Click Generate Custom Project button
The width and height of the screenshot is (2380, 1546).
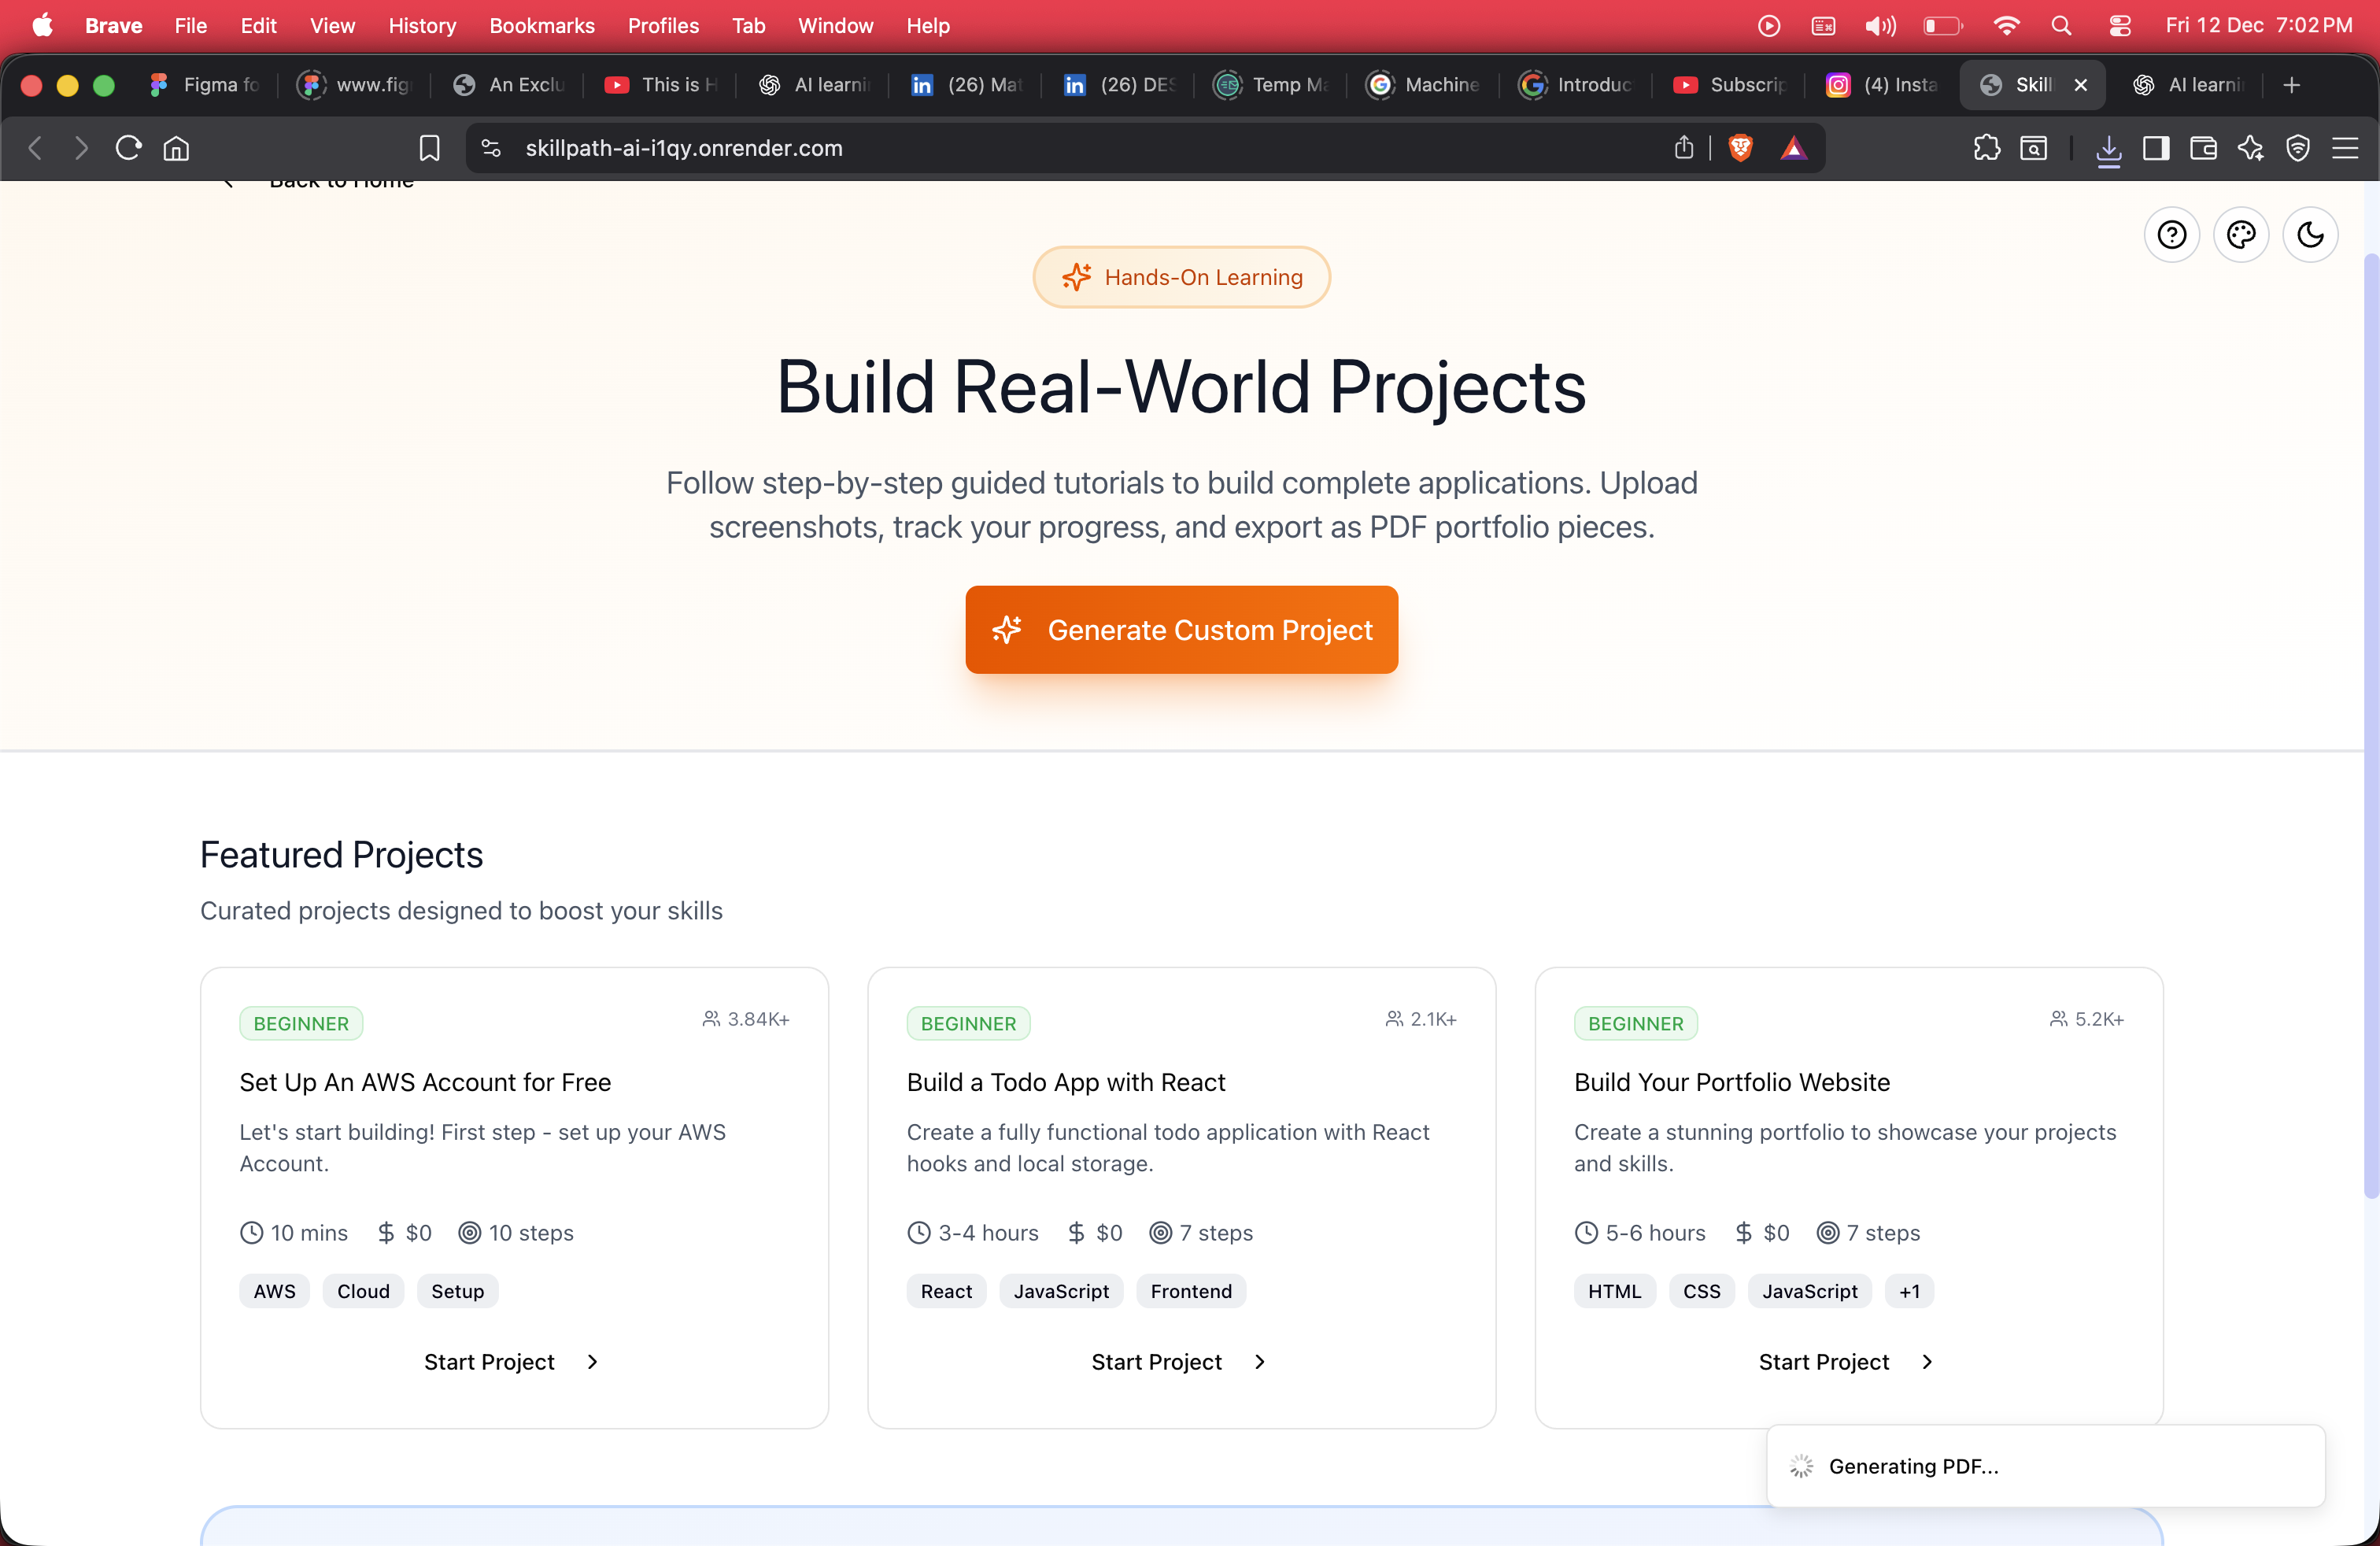(1181, 629)
